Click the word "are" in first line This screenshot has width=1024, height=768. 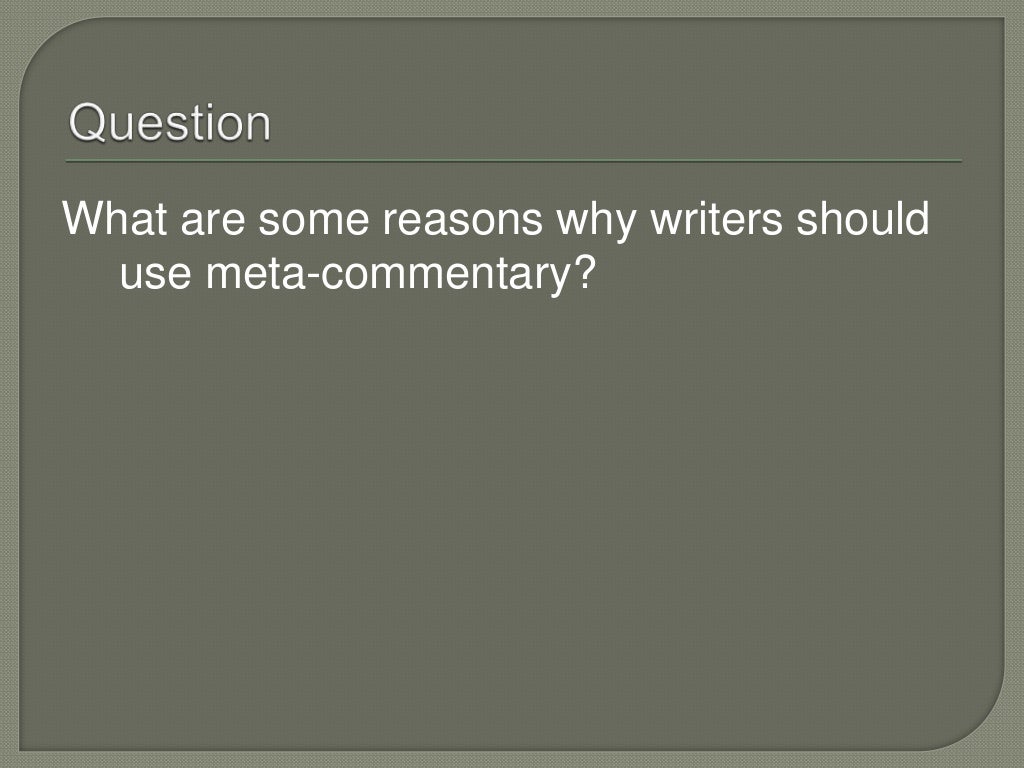coord(214,219)
